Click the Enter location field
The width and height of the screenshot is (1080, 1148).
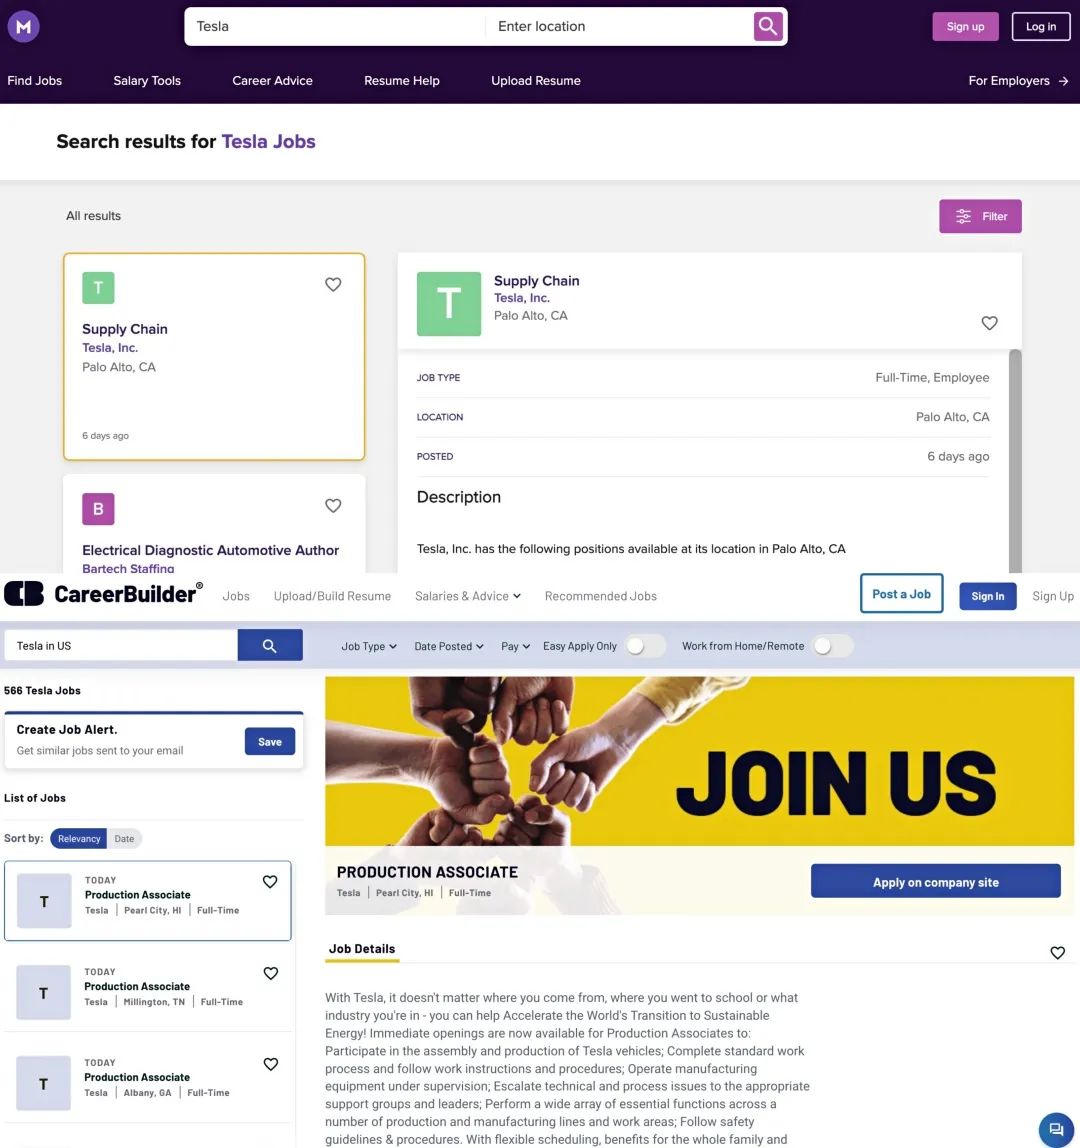(x=619, y=26)
